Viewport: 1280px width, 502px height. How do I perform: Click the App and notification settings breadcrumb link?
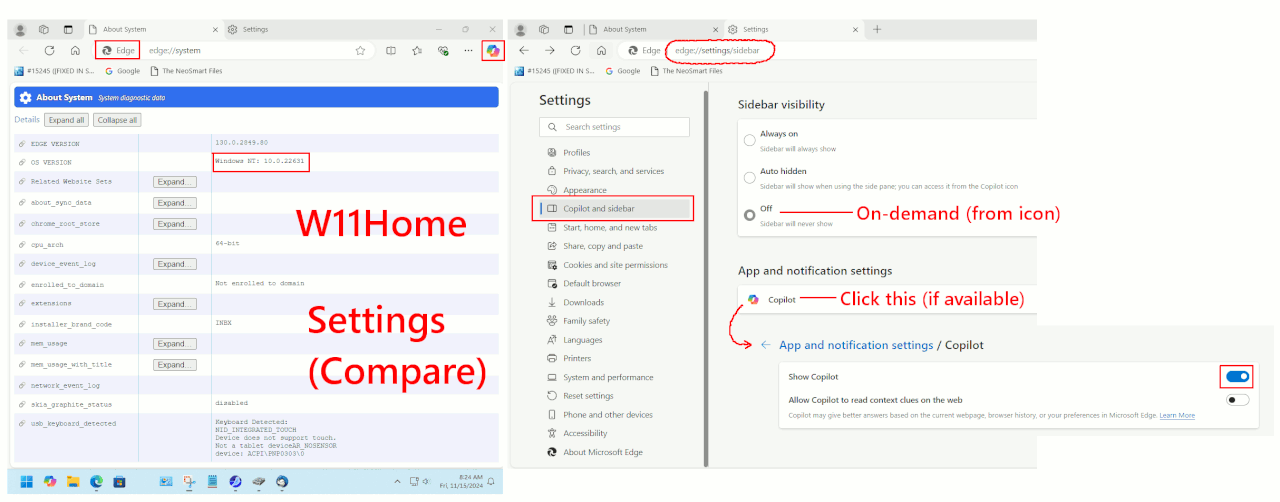[x=856, y=345]
